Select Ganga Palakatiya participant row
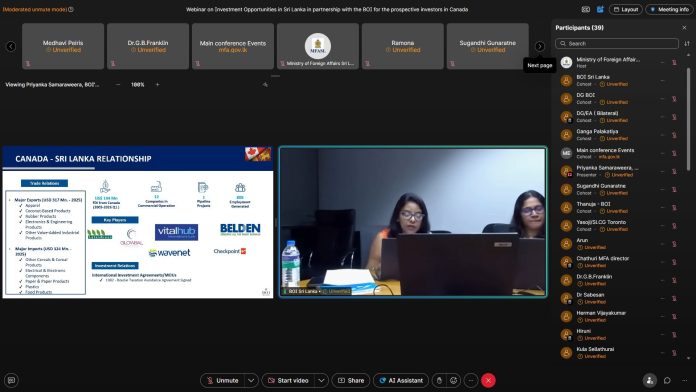 (x=619, y=135)
